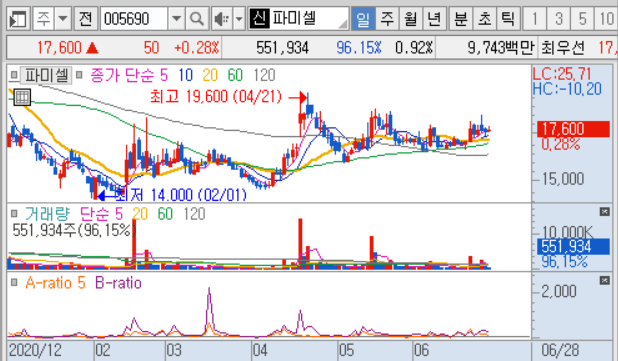The height and width of the screenshot is (361, 618).
Task: Click B-ratio indicator label
Action: [x=118, y=283]
